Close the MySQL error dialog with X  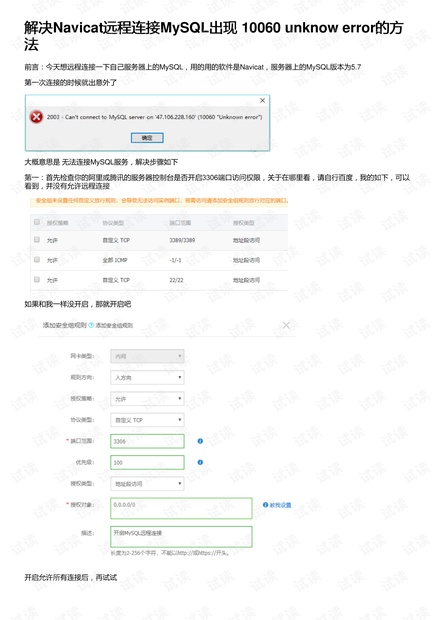(262, 100)
